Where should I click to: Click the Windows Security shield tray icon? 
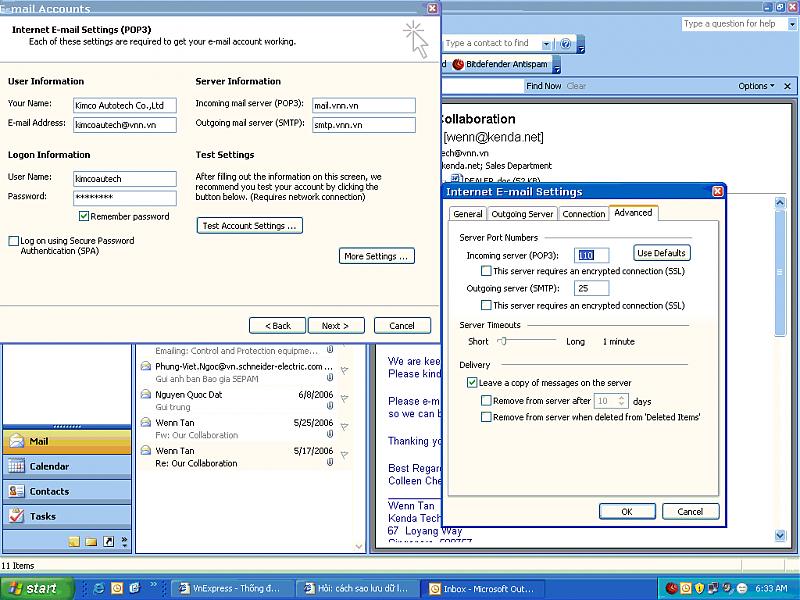[702, 589]
